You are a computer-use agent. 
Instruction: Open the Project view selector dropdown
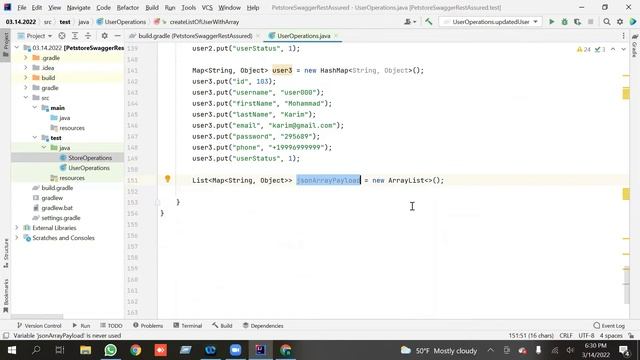[35, 36]
